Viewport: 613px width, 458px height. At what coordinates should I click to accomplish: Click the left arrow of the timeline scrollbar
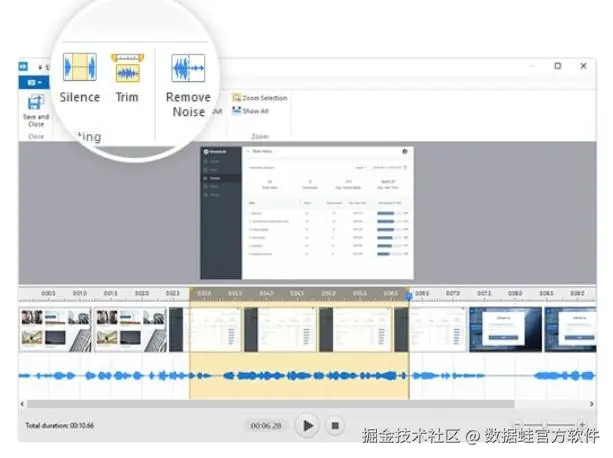(x=22, y=404)
